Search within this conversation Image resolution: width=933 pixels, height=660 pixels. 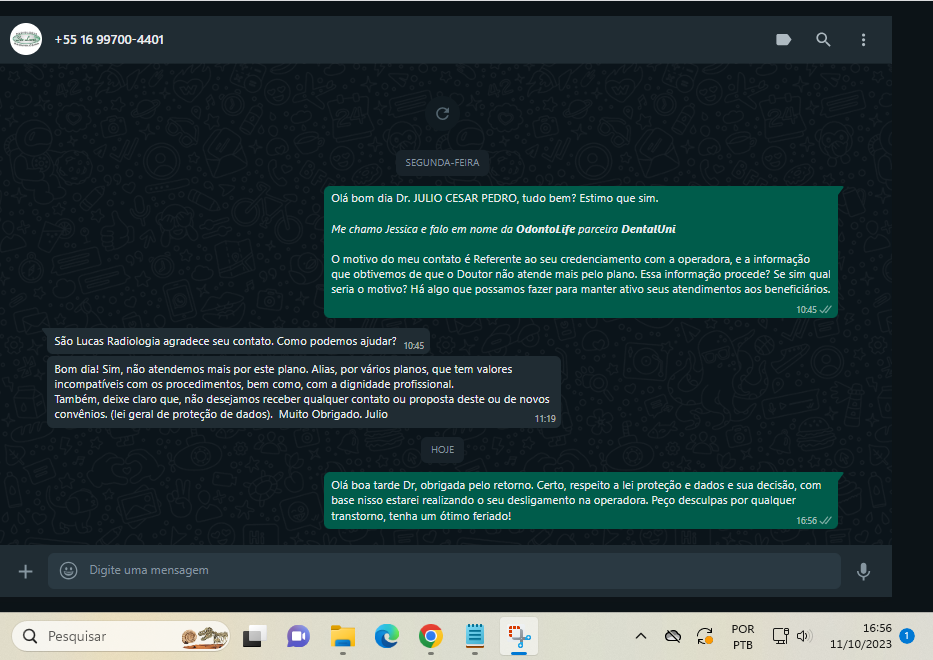[x=823, y=40]
